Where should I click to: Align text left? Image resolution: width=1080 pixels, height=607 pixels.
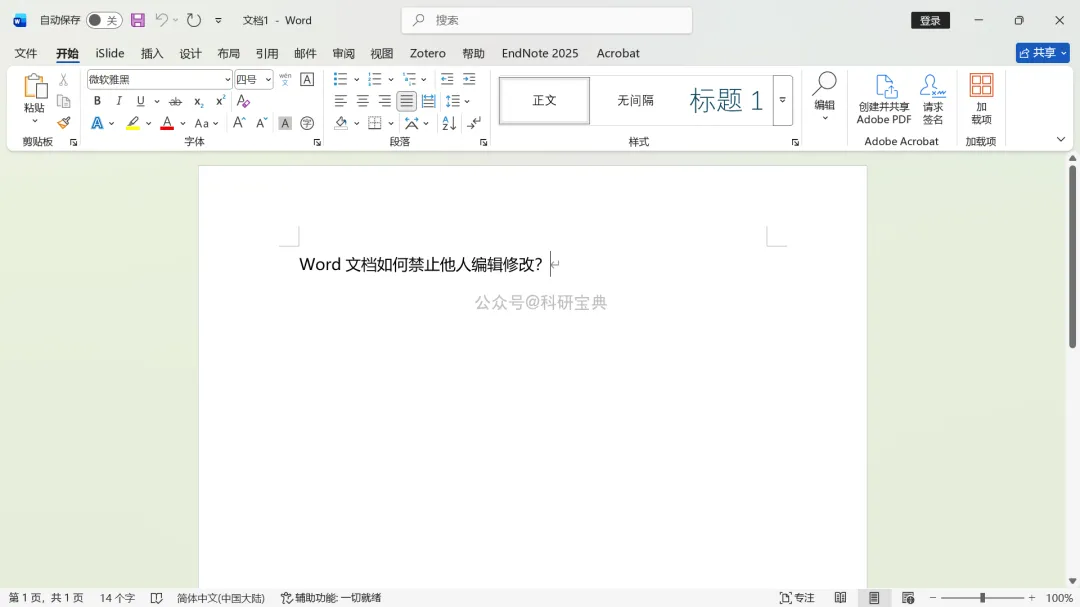pyautogui.click(x=340, y=101)
